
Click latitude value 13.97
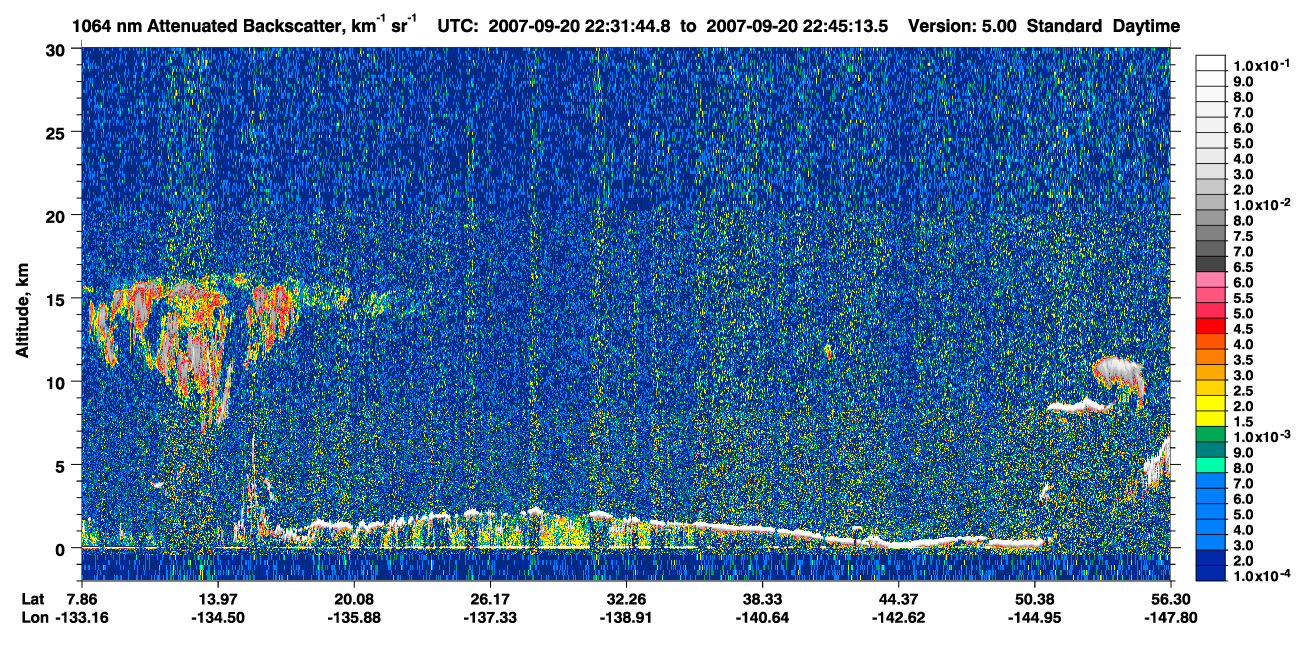pos(217,598)
